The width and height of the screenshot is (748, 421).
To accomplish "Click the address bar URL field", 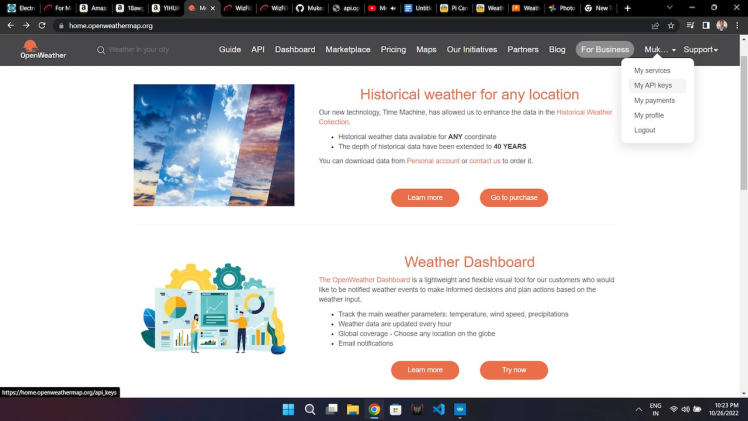I will click(x=353, y=26).
